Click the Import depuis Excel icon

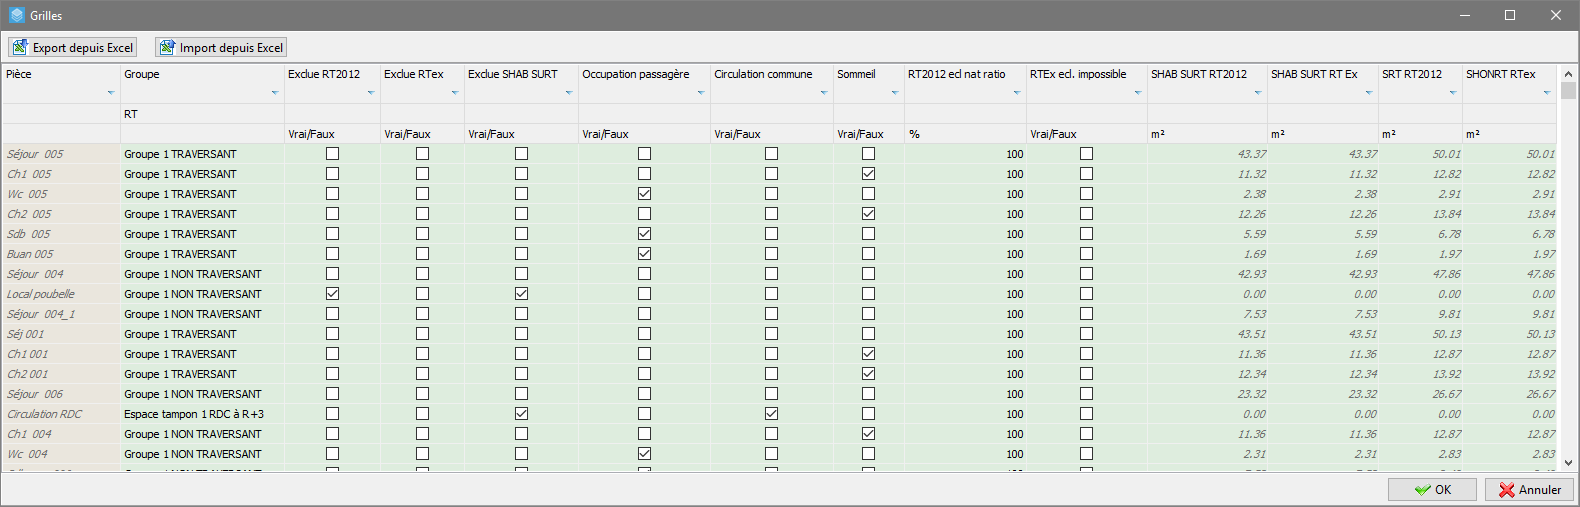(167, 47)
